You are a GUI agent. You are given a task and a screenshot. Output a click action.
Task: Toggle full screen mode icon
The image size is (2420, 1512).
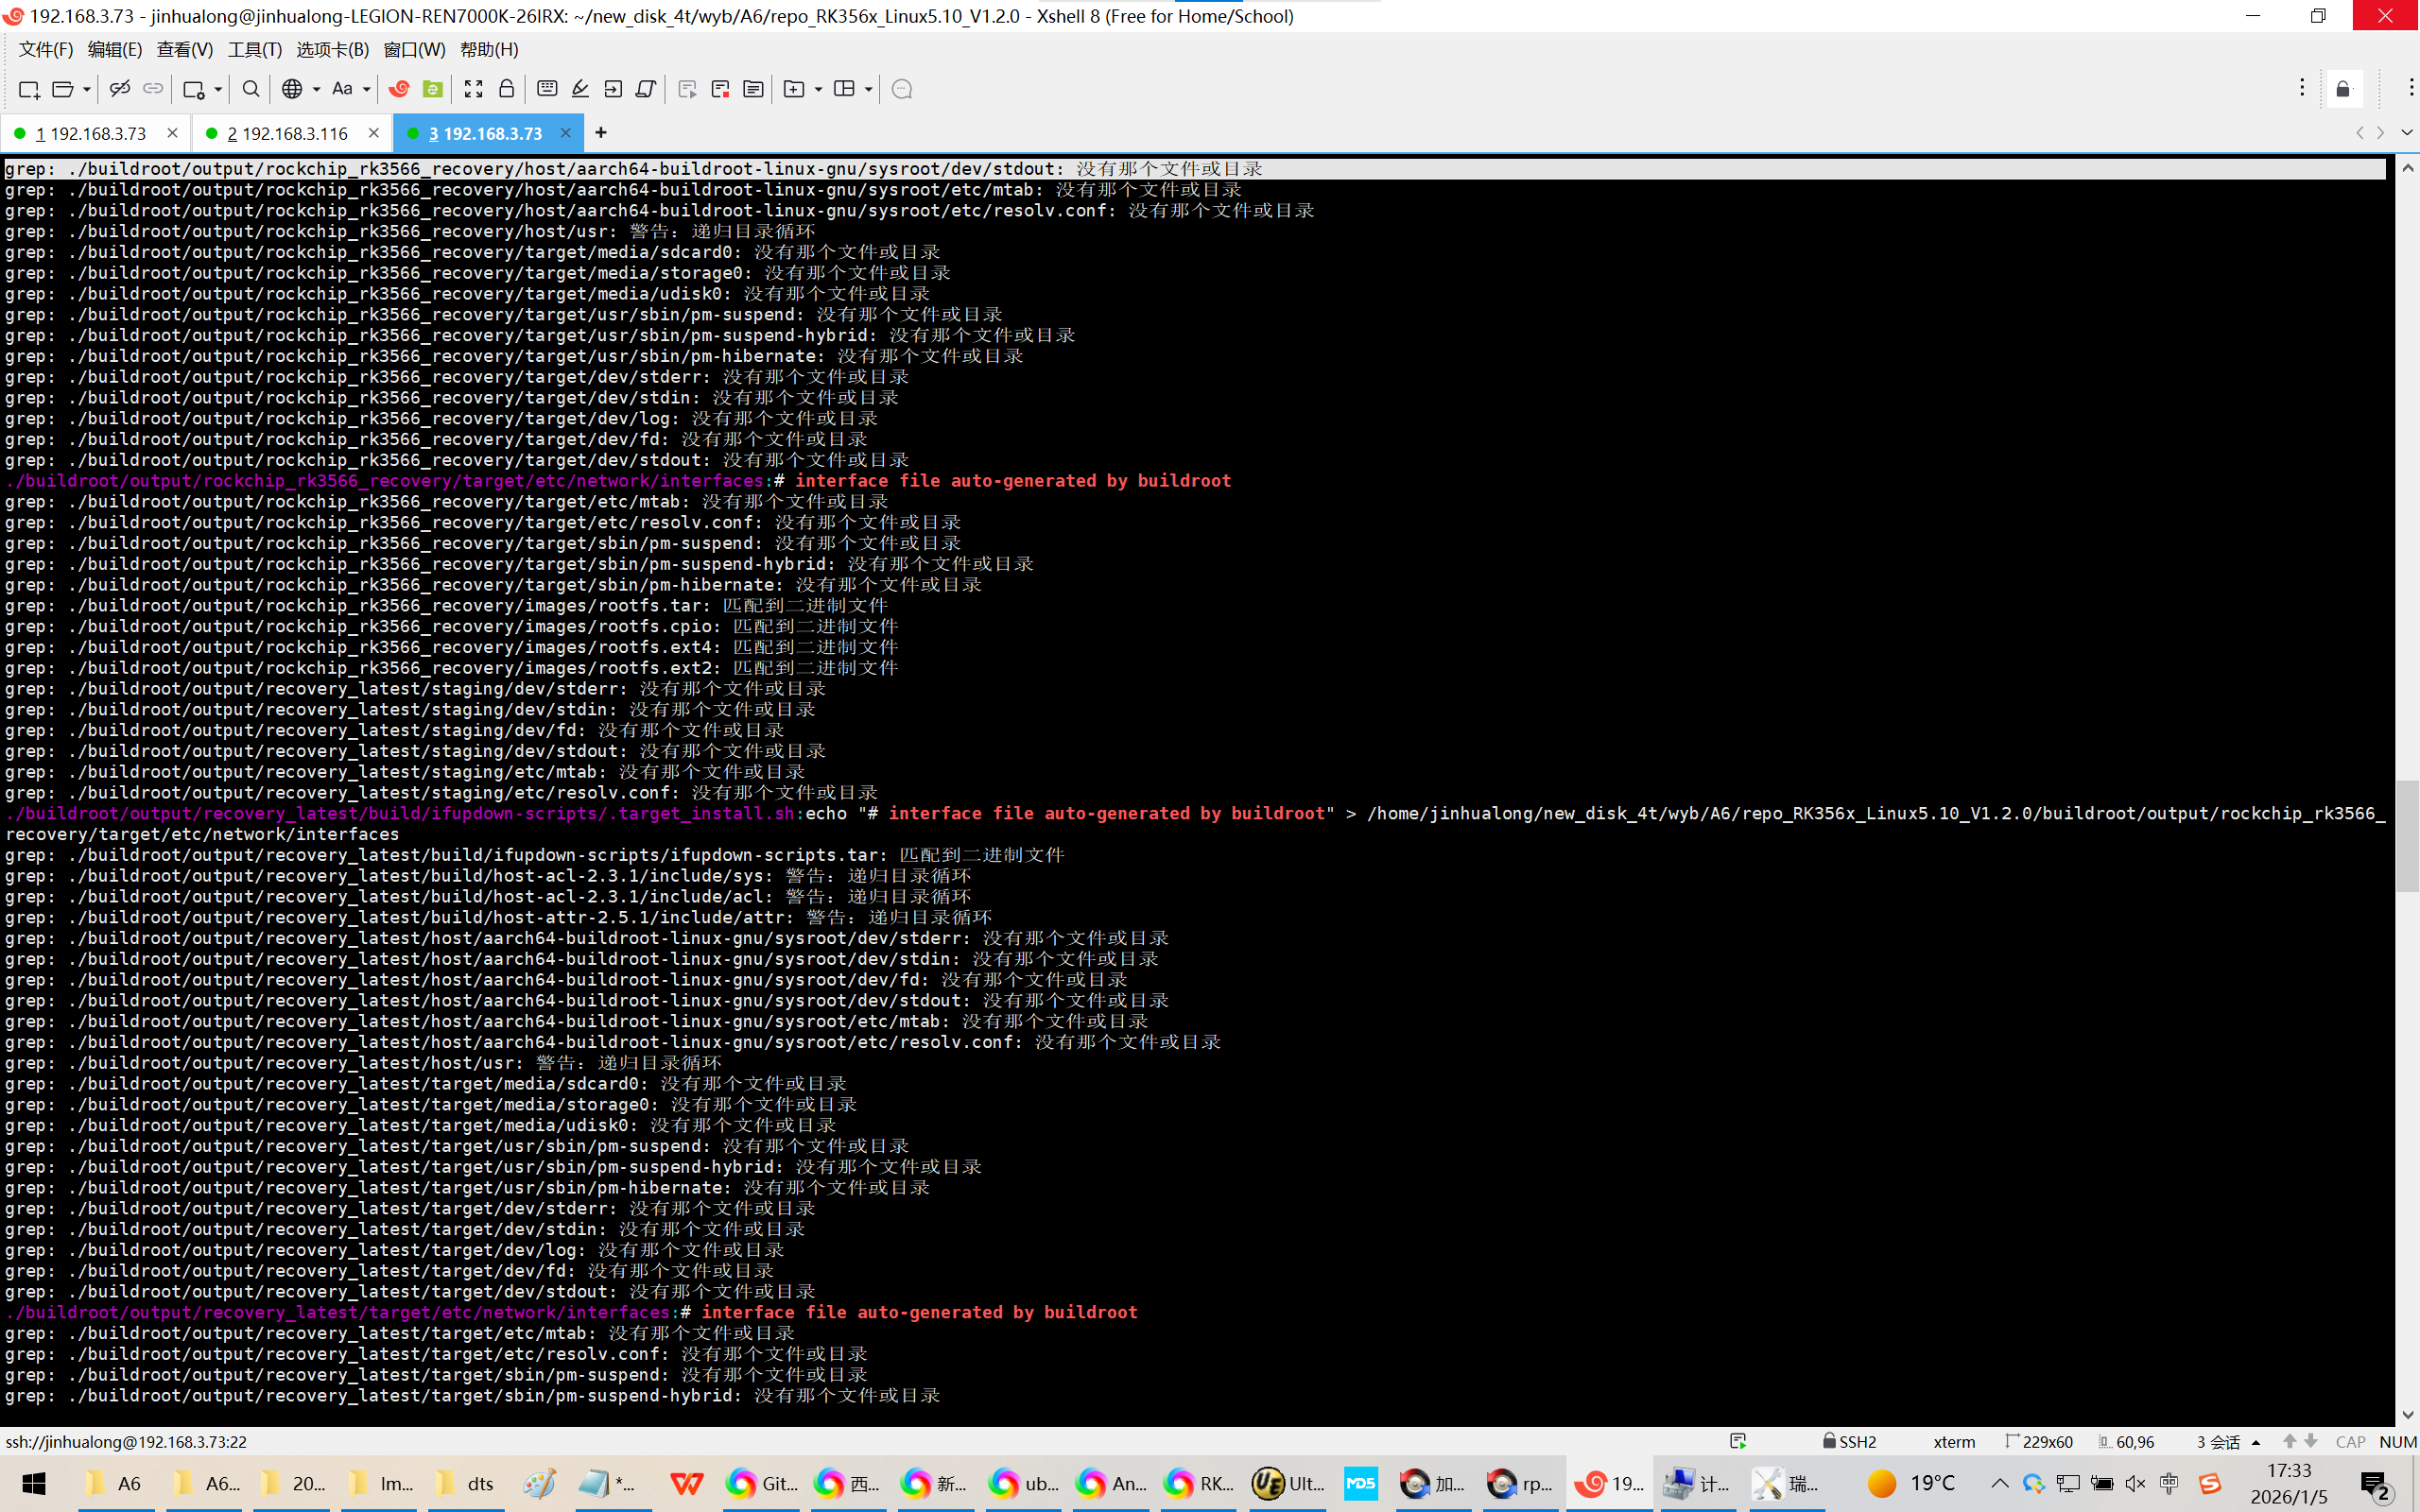(x=473, y=89)
